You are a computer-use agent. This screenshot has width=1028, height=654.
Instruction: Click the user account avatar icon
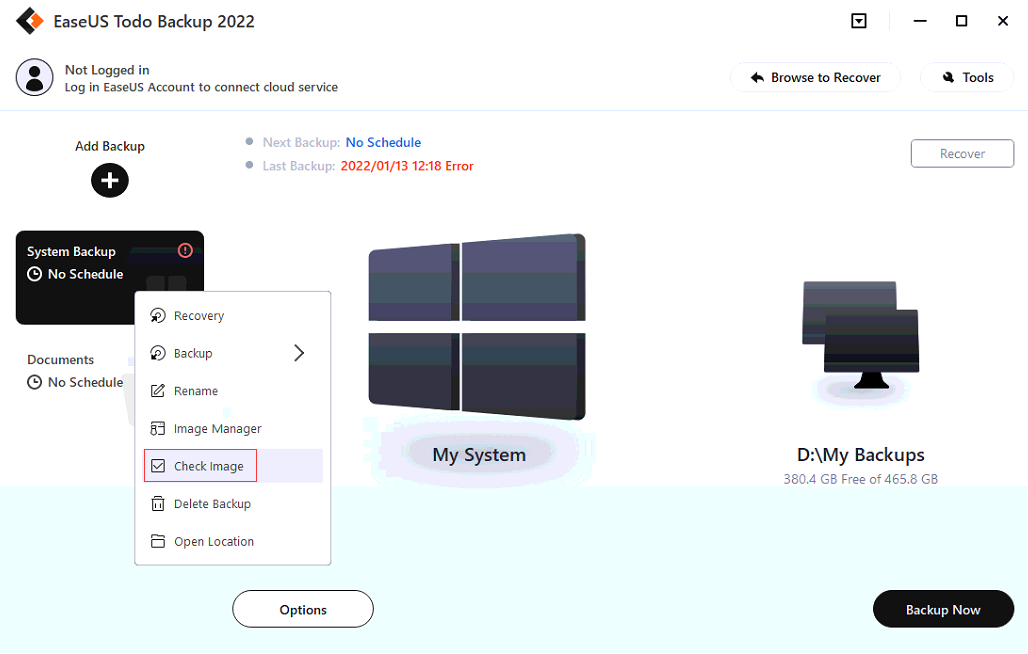34,77
